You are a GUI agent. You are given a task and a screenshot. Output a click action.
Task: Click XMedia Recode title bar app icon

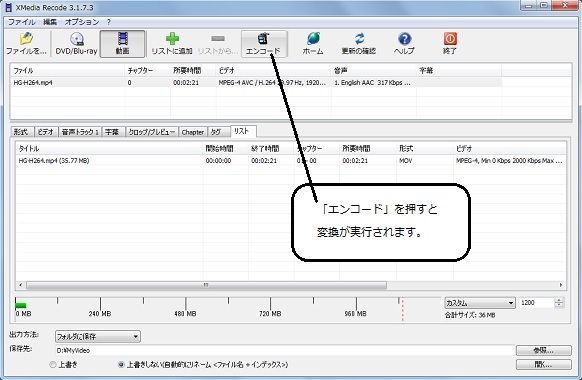tap(9, 7)
